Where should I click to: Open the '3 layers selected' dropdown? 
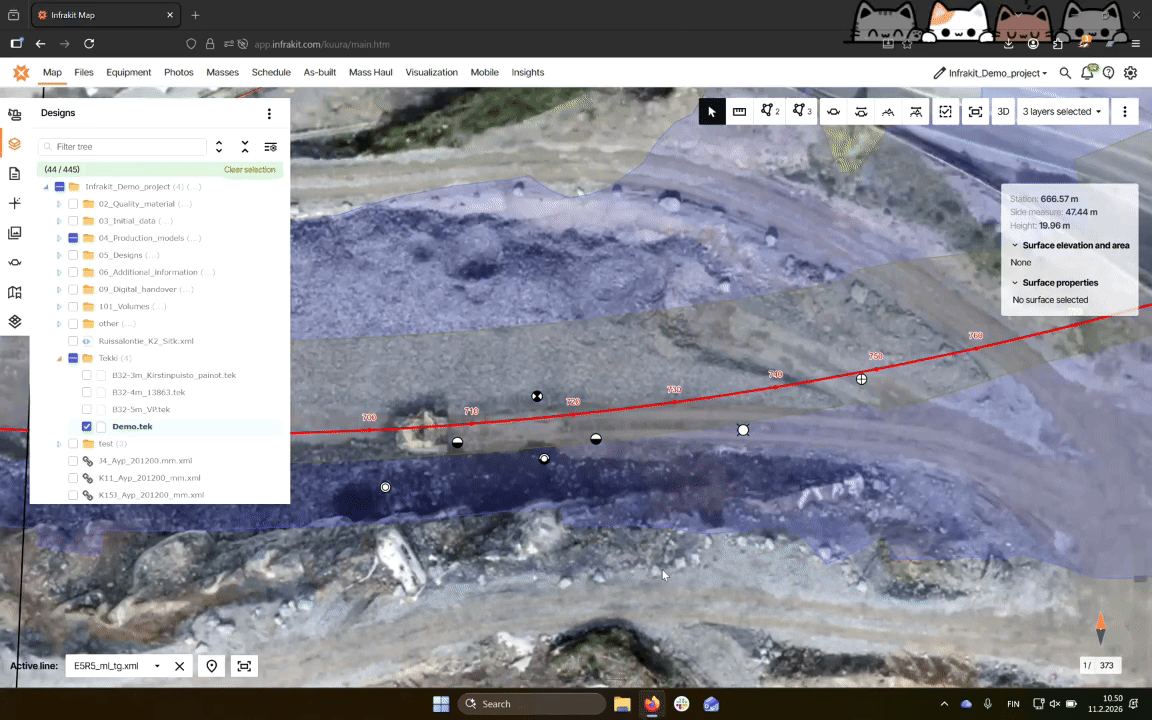[1062, 112]
